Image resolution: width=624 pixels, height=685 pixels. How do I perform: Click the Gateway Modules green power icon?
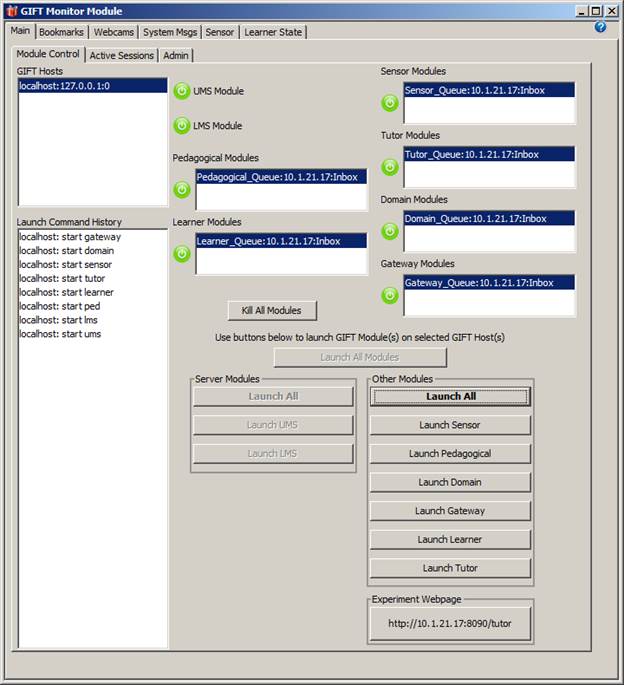390,295
